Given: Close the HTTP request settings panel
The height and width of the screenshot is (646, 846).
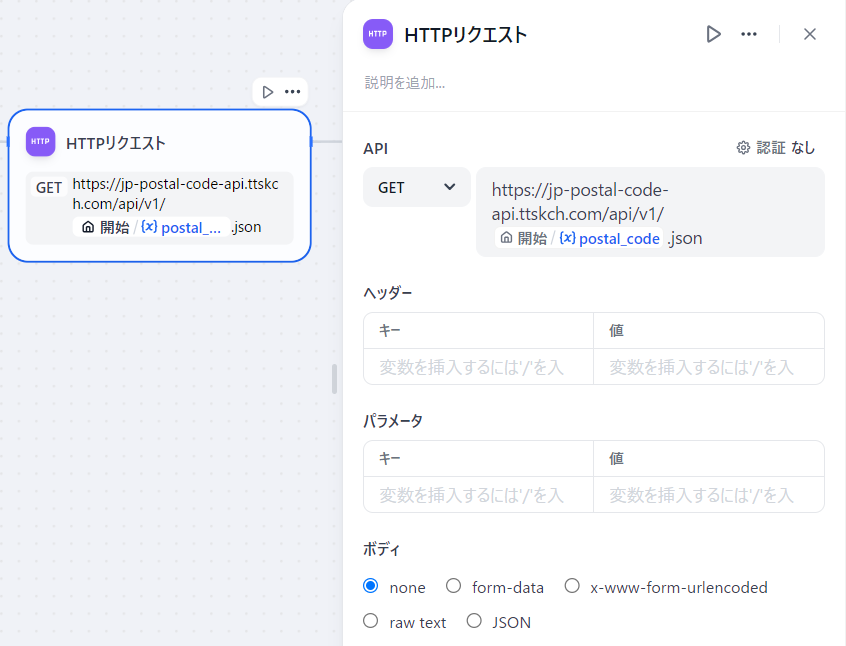Looking at the screenshot, I should coord(809,34).
